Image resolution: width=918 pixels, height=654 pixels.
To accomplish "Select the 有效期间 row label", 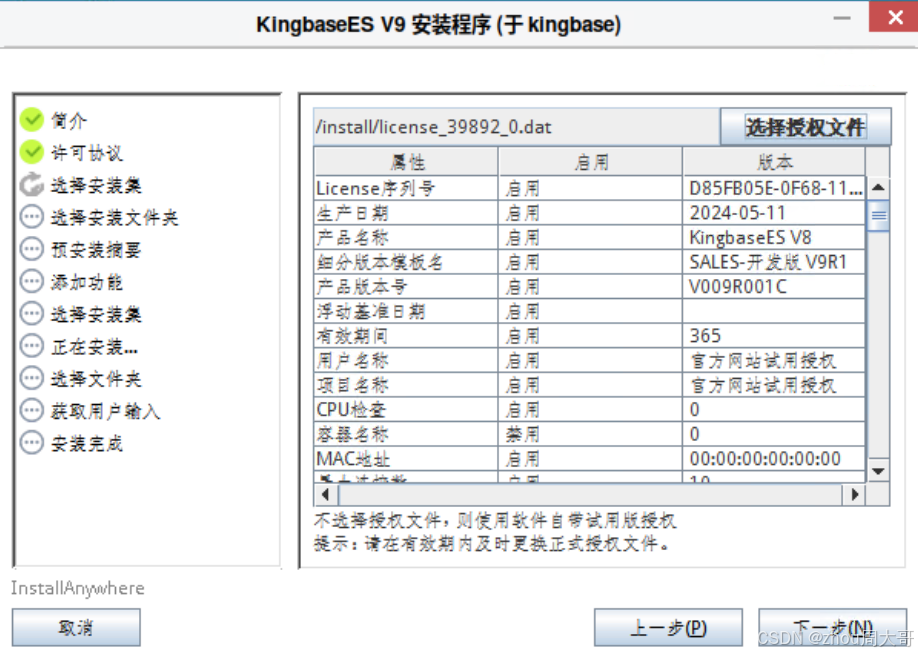I will click(352, 336).
